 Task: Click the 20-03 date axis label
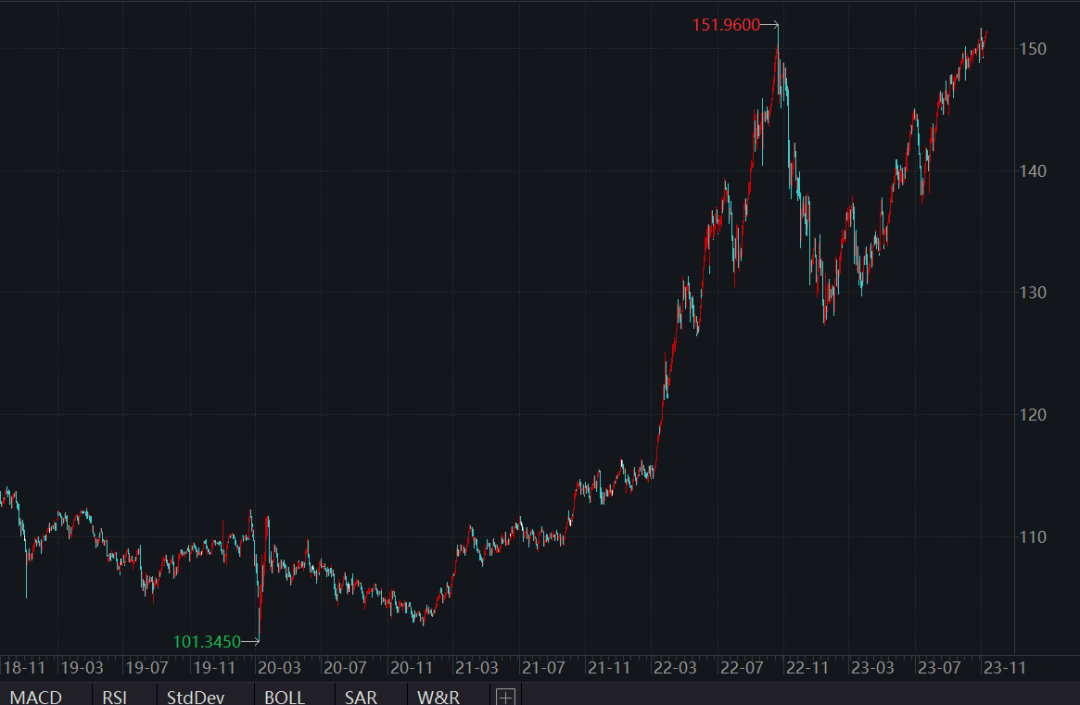pos(279,668)
